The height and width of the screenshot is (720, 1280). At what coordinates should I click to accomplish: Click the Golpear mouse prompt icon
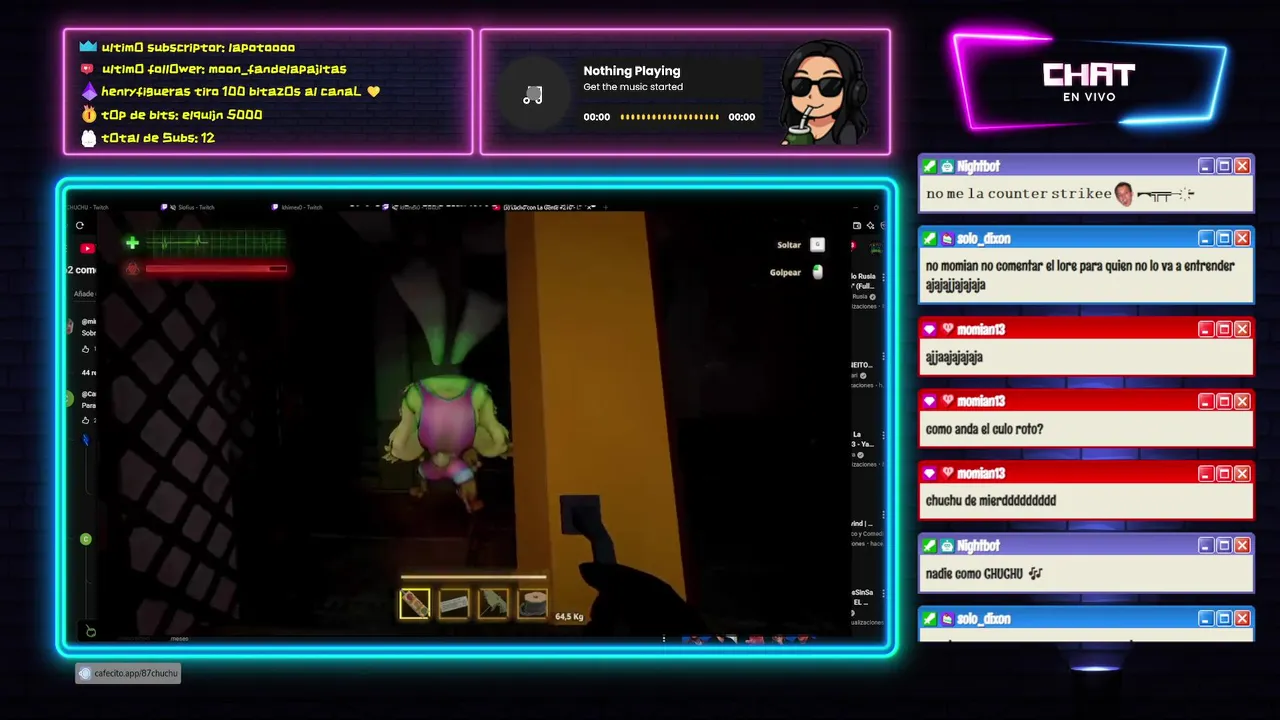[x=817, y=271]
